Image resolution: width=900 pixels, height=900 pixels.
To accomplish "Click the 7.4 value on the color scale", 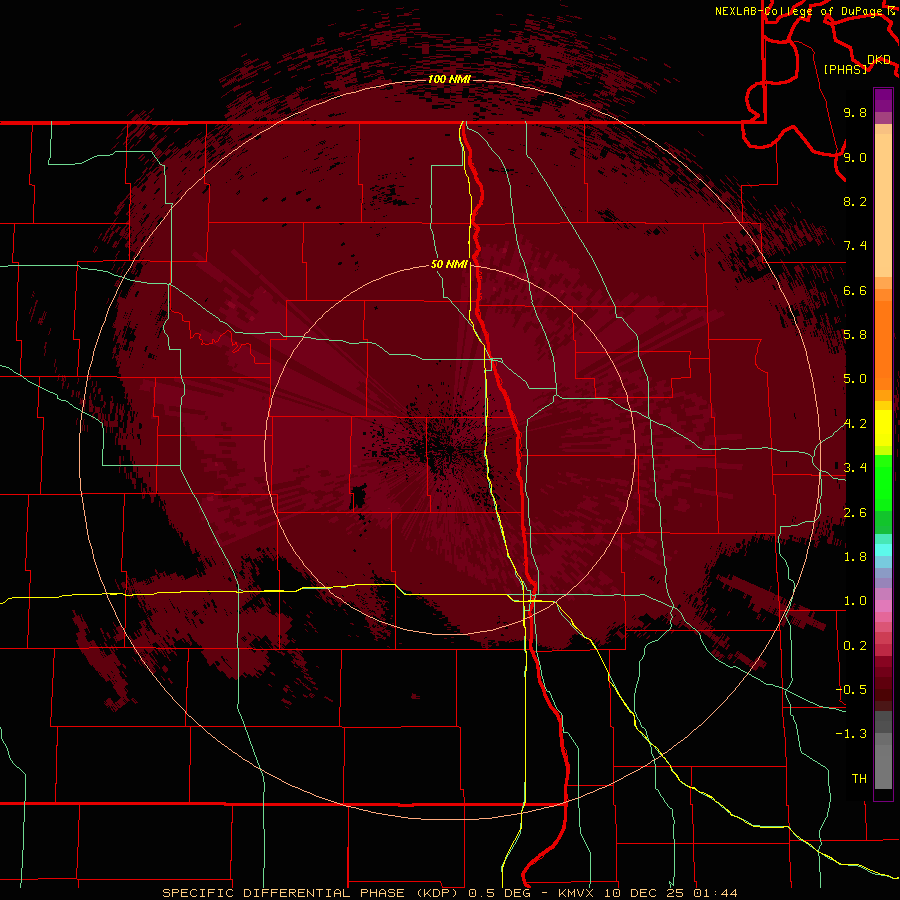I will pos(855,246).
